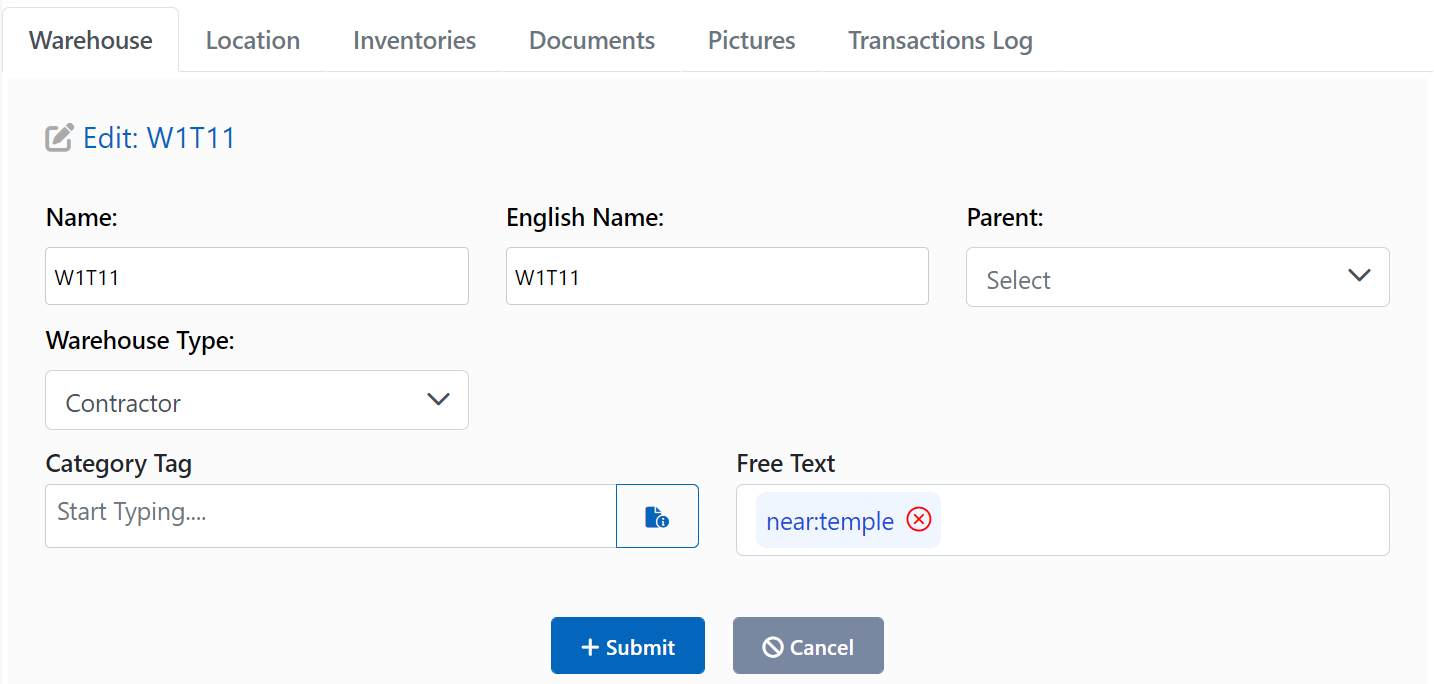This screenshot has width=1434, height=684.
Task: Focus the Name input field
Action: click(x=257, y=277)
